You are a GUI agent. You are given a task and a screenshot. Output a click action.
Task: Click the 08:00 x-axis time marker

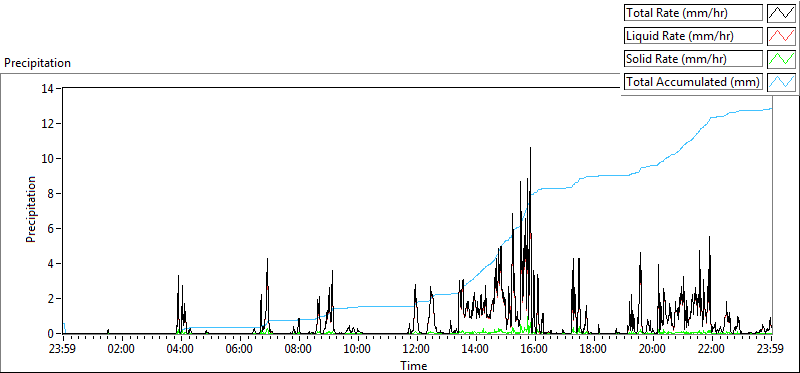(299, 350)
